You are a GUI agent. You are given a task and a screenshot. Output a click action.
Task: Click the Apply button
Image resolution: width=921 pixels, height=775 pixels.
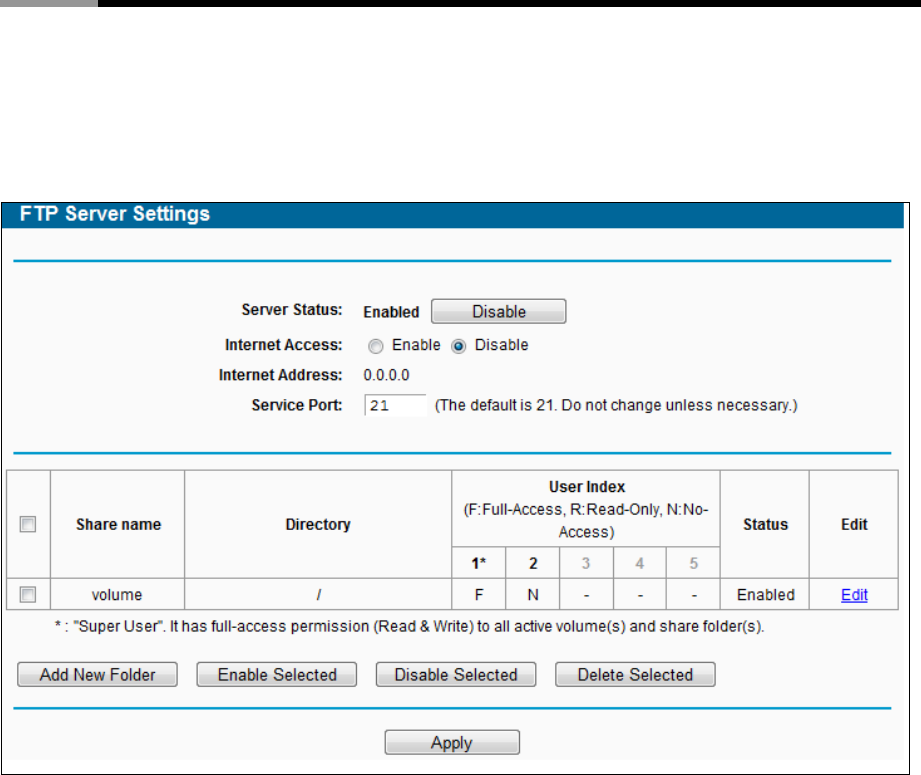[452, 743]
